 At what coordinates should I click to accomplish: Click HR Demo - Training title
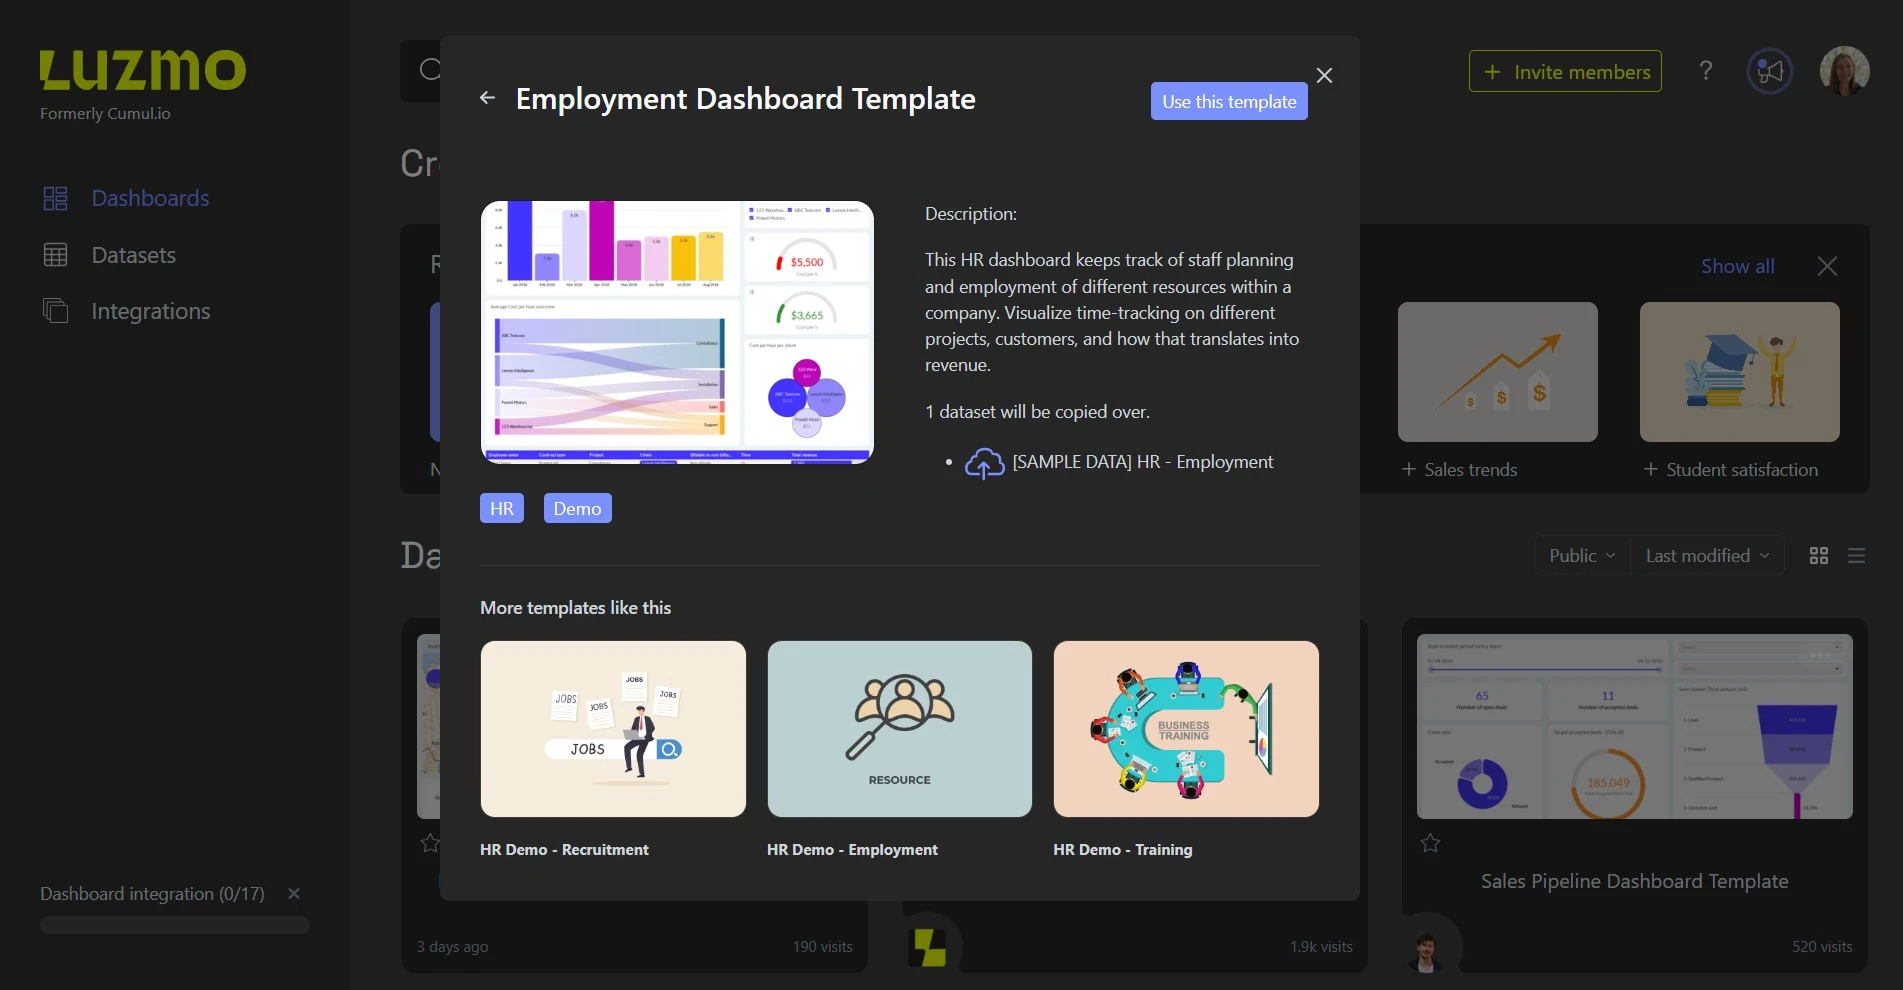point(1122,849)
